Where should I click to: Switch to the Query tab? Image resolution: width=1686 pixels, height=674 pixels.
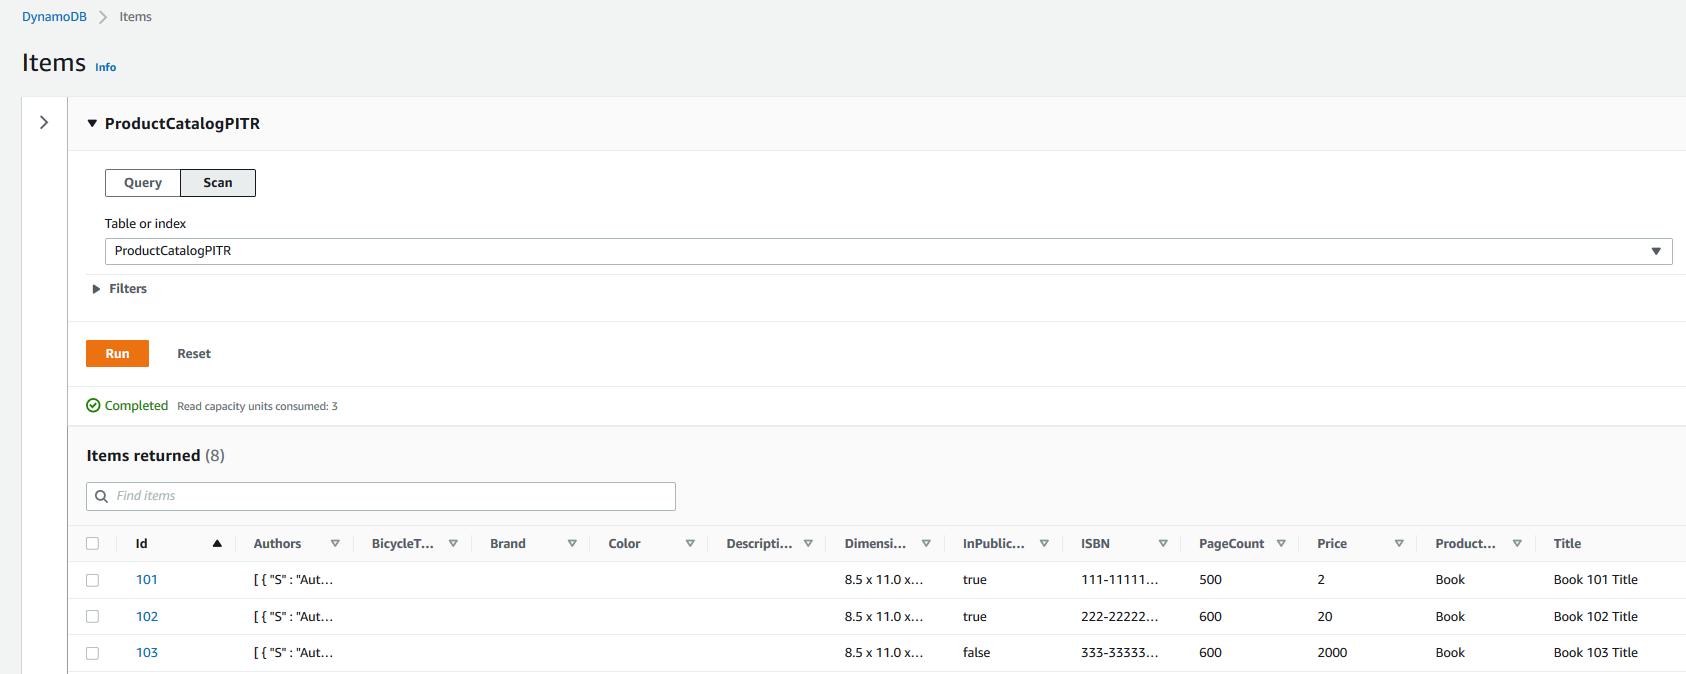tap(143, 183)
